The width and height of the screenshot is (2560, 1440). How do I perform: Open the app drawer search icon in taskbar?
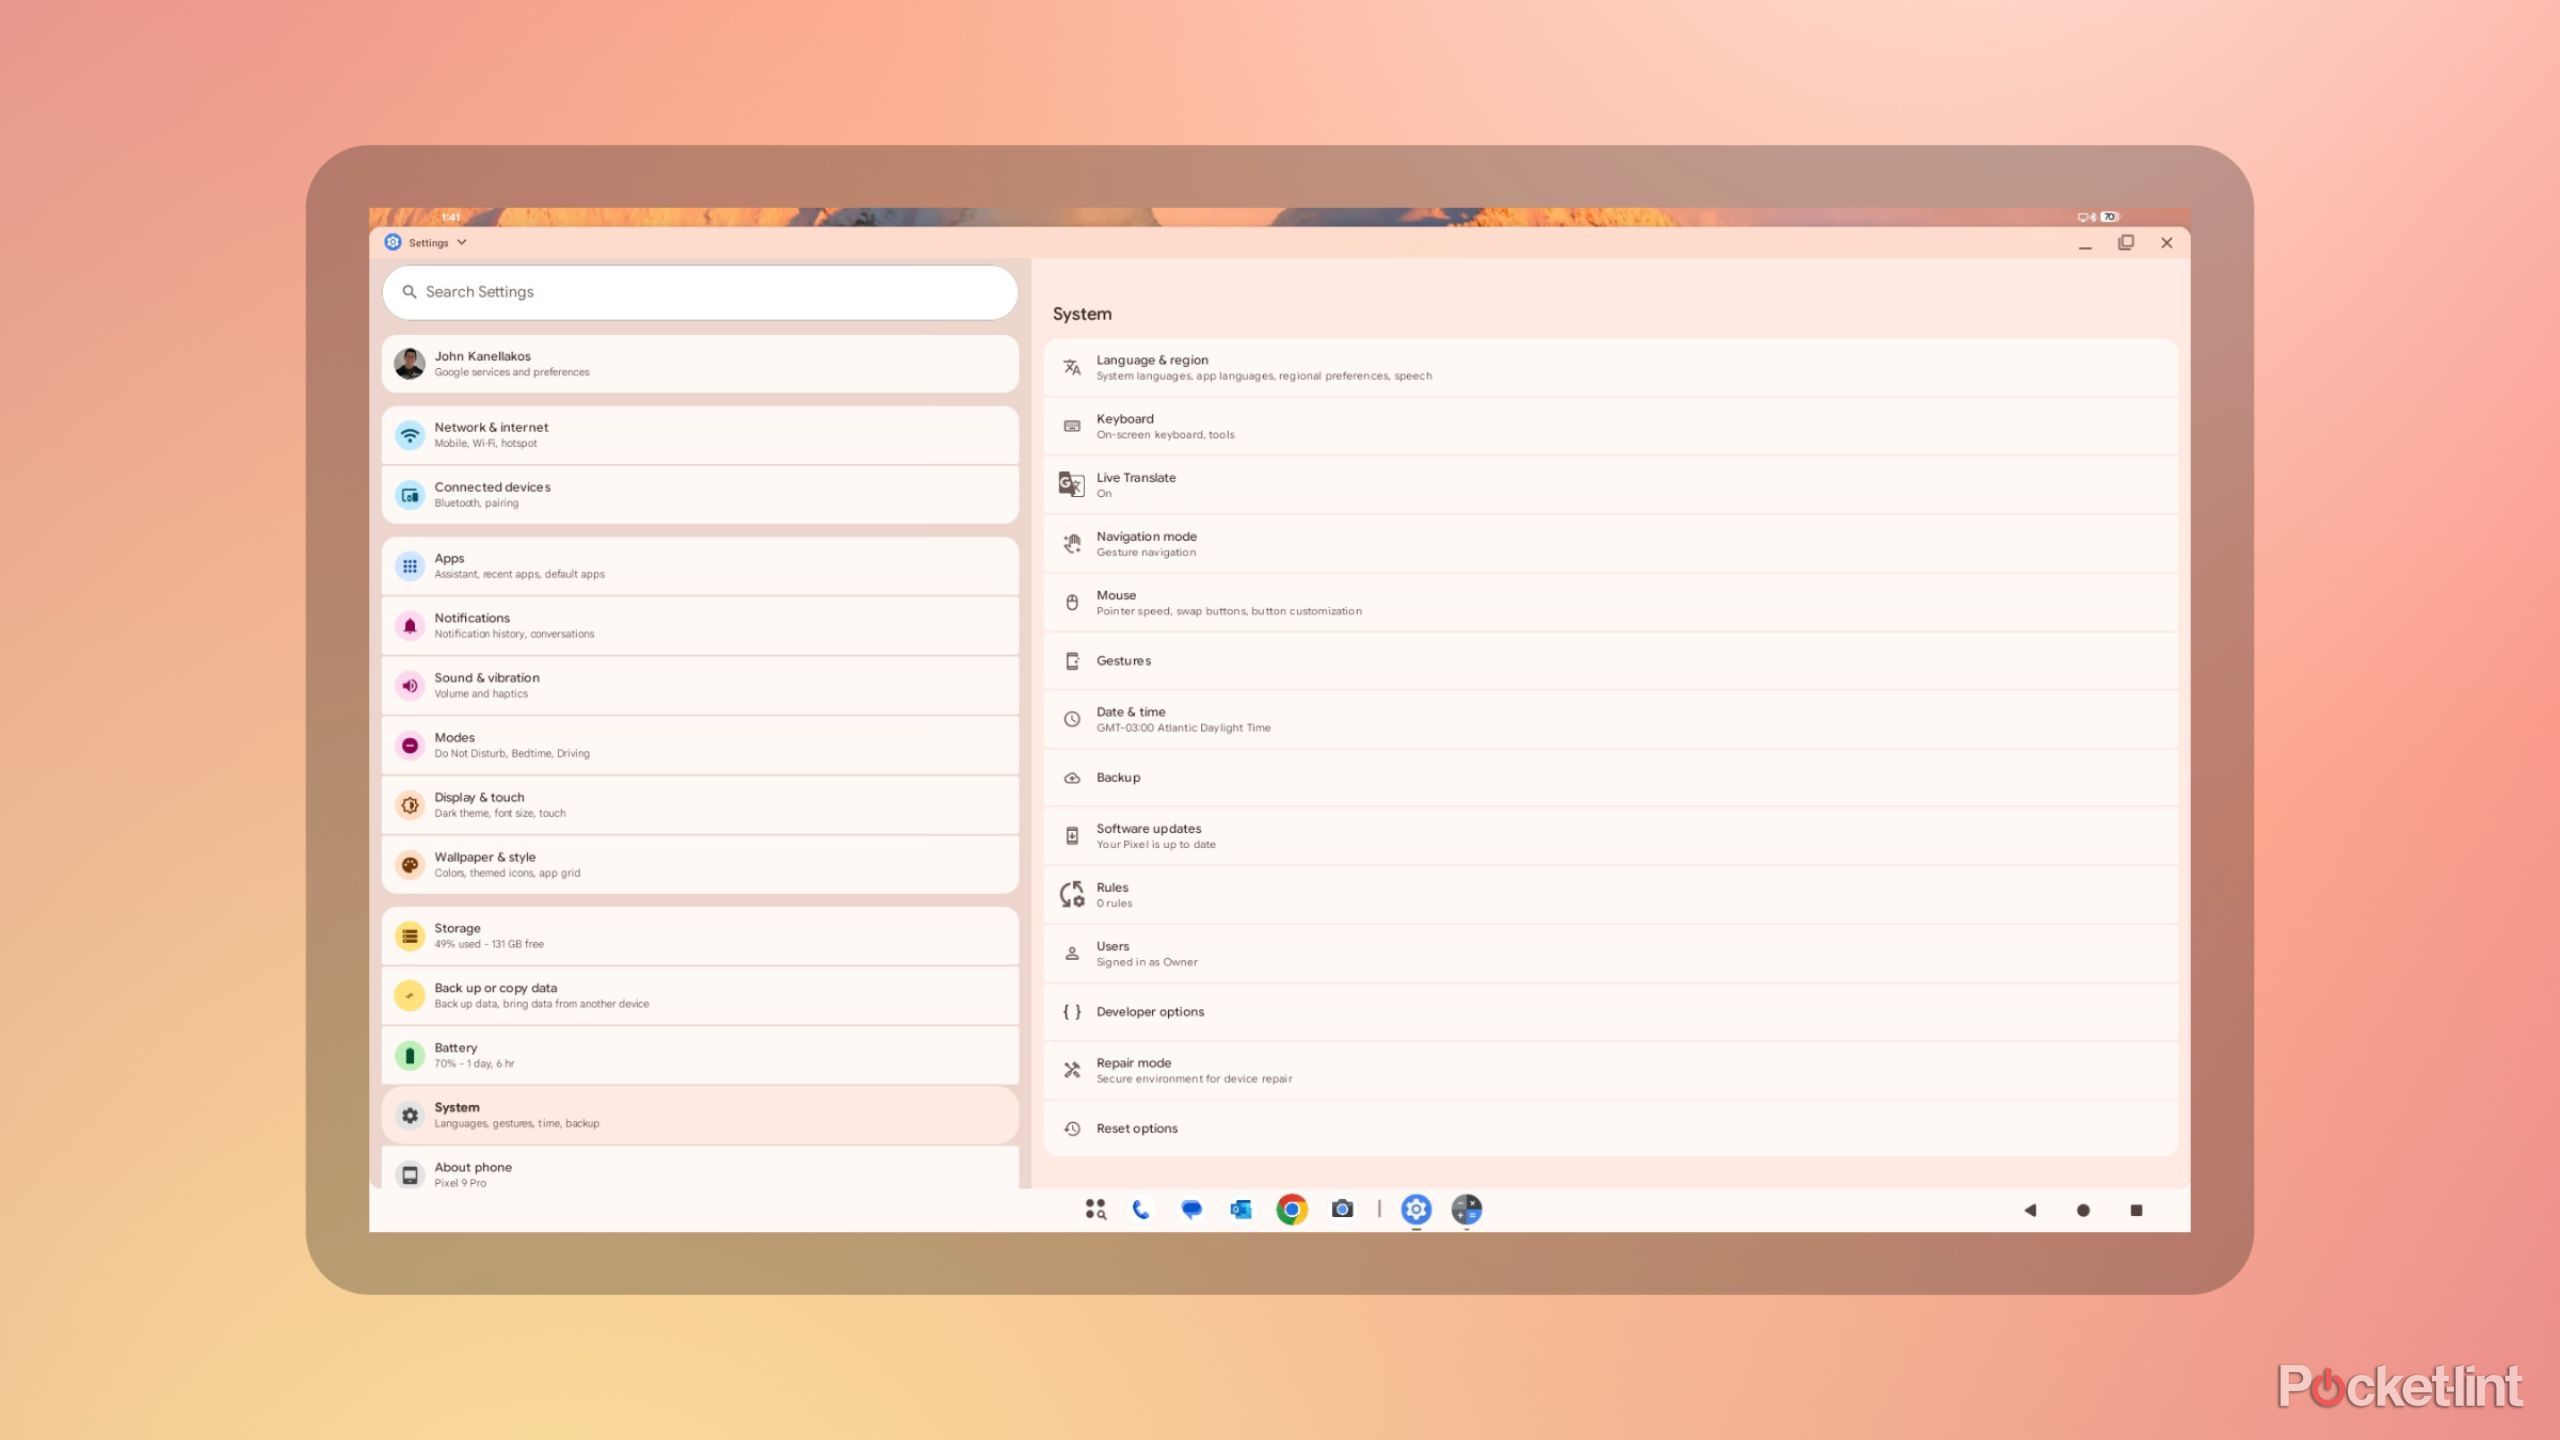(1096, 1210)
